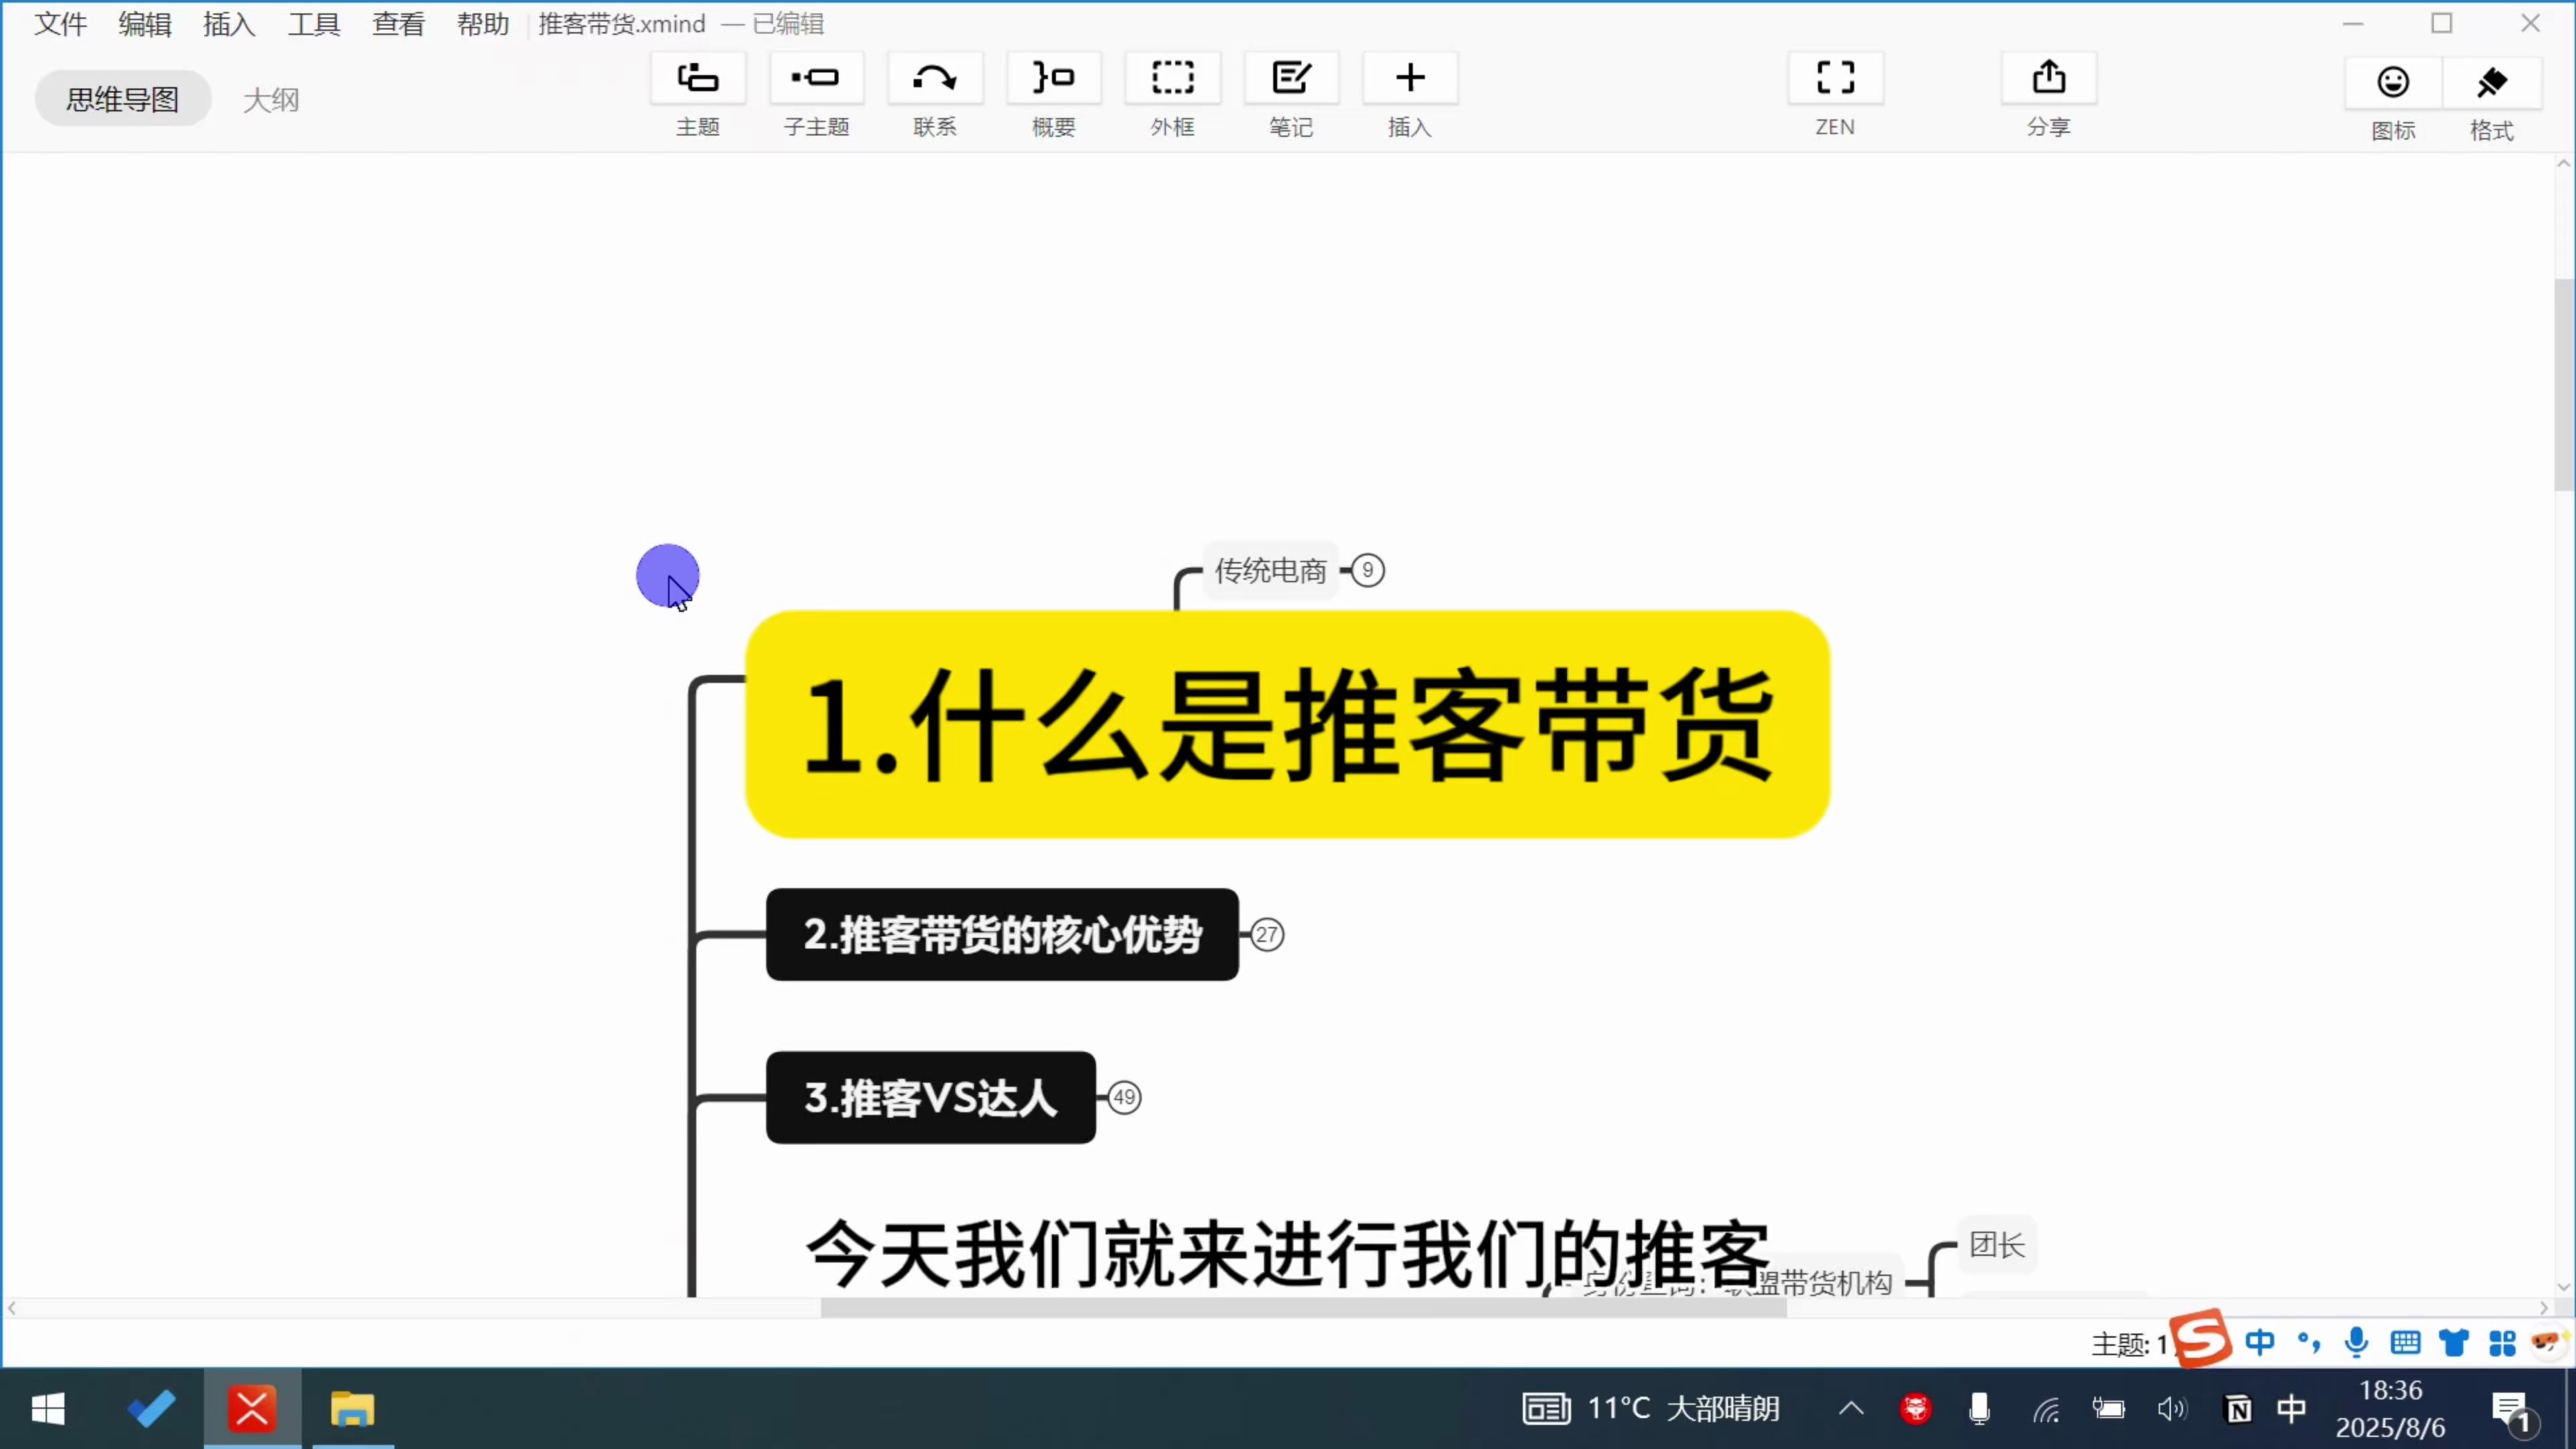Show hidden tray icons chevron
Viewport: 2576px width, 1449px height.
pos(1851,1409)
